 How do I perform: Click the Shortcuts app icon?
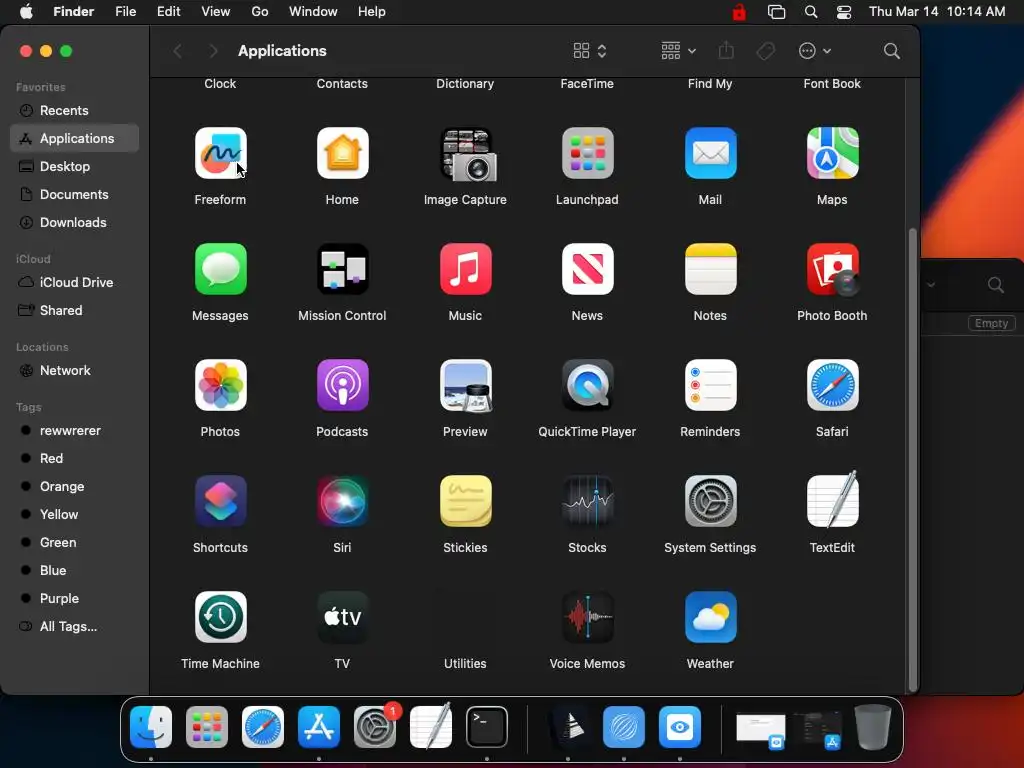click(x=220, y=500)
